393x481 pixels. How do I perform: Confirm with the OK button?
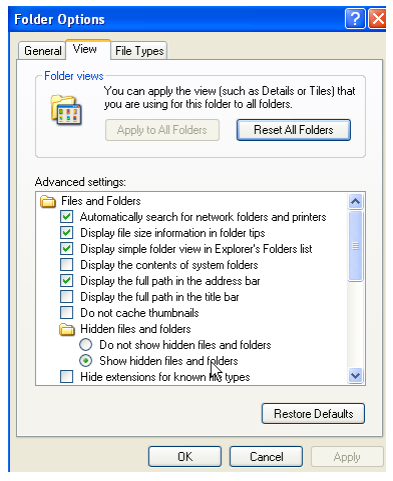click(x=185, y=456)
